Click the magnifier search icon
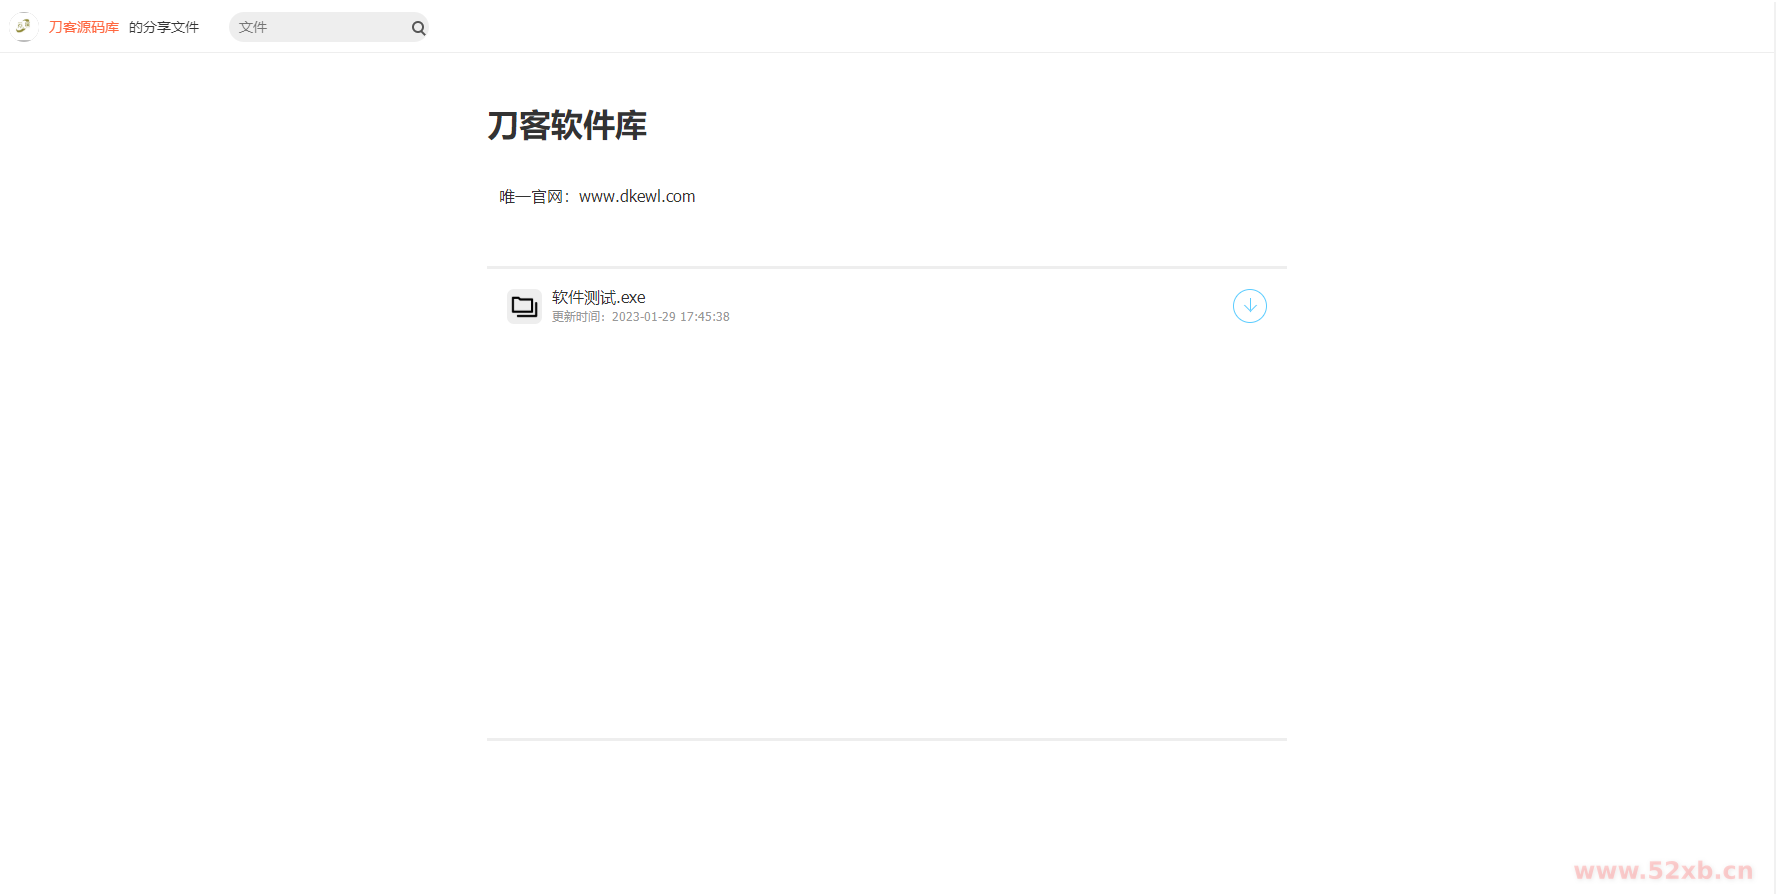 (x=418, y=28)
